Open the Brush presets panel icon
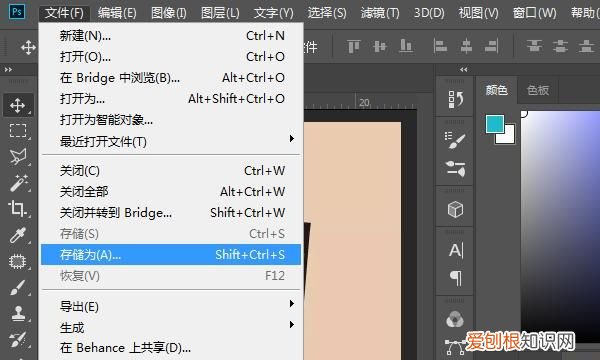 coord(455,140)
